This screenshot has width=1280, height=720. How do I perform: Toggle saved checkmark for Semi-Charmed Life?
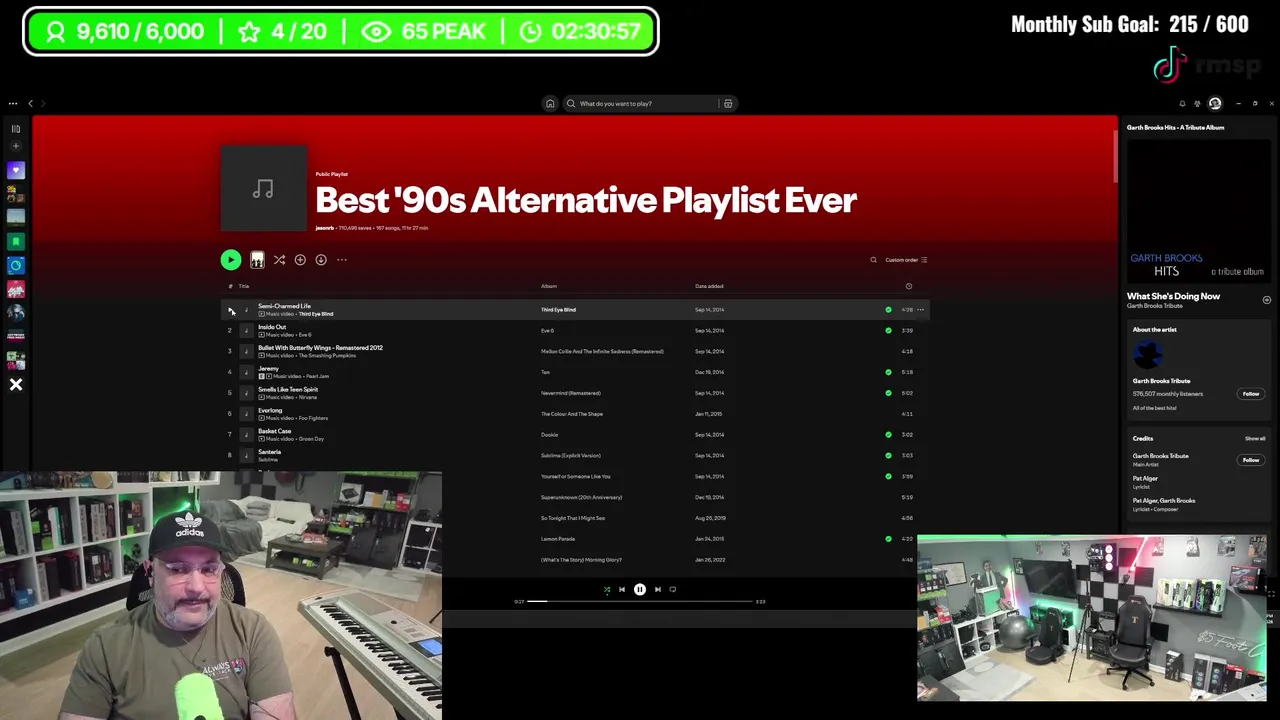point(888,310)
